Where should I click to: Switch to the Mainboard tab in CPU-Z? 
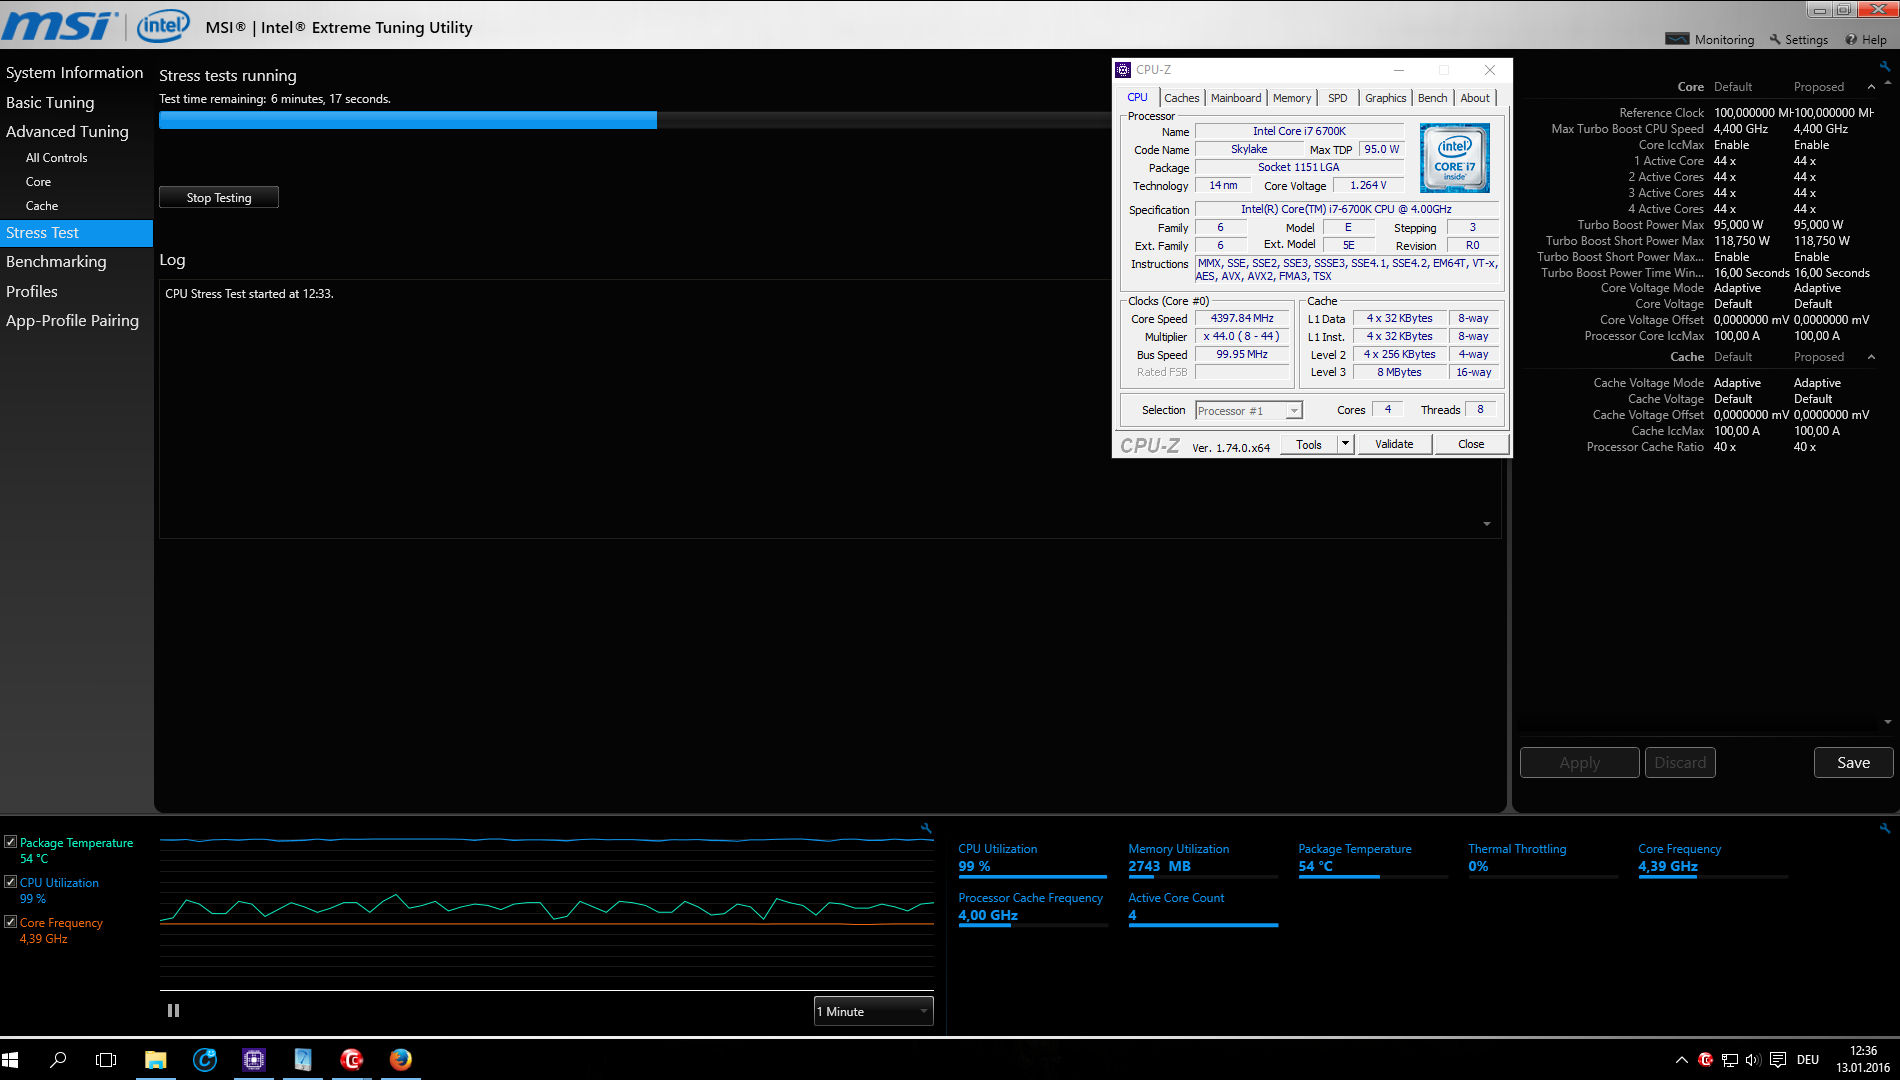point(1236,98)
